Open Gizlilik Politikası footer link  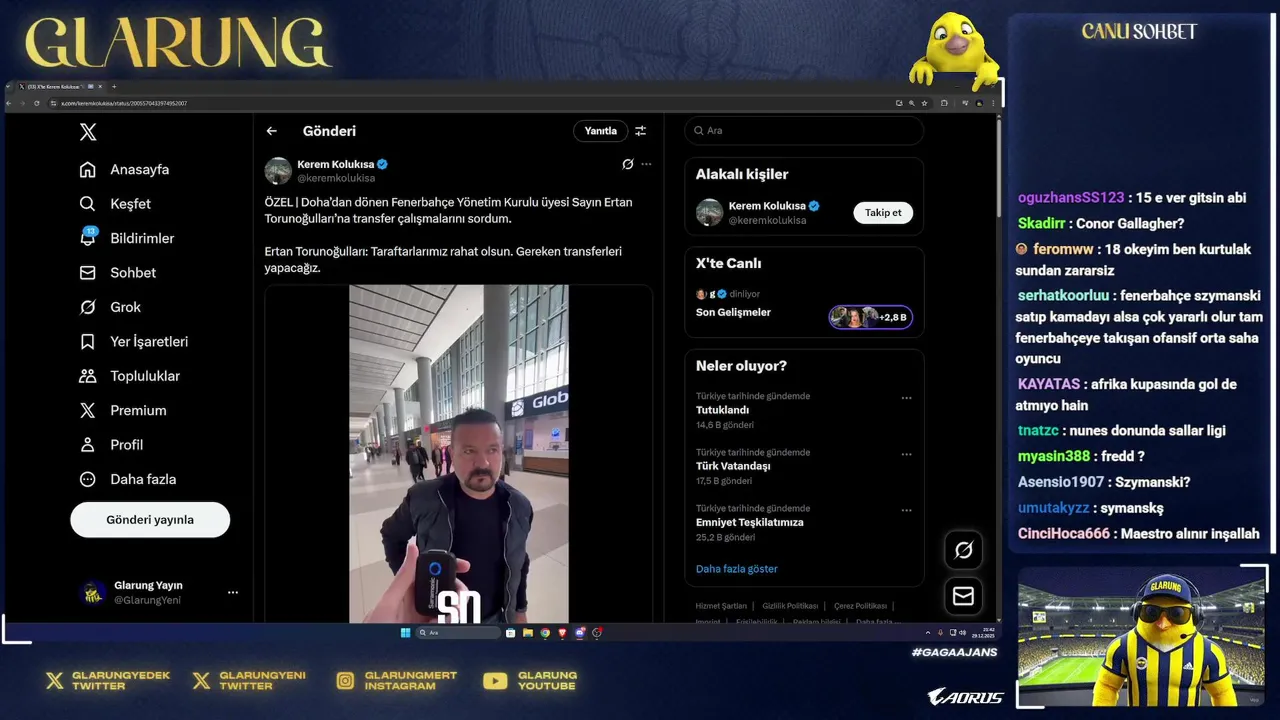[790, 606]
